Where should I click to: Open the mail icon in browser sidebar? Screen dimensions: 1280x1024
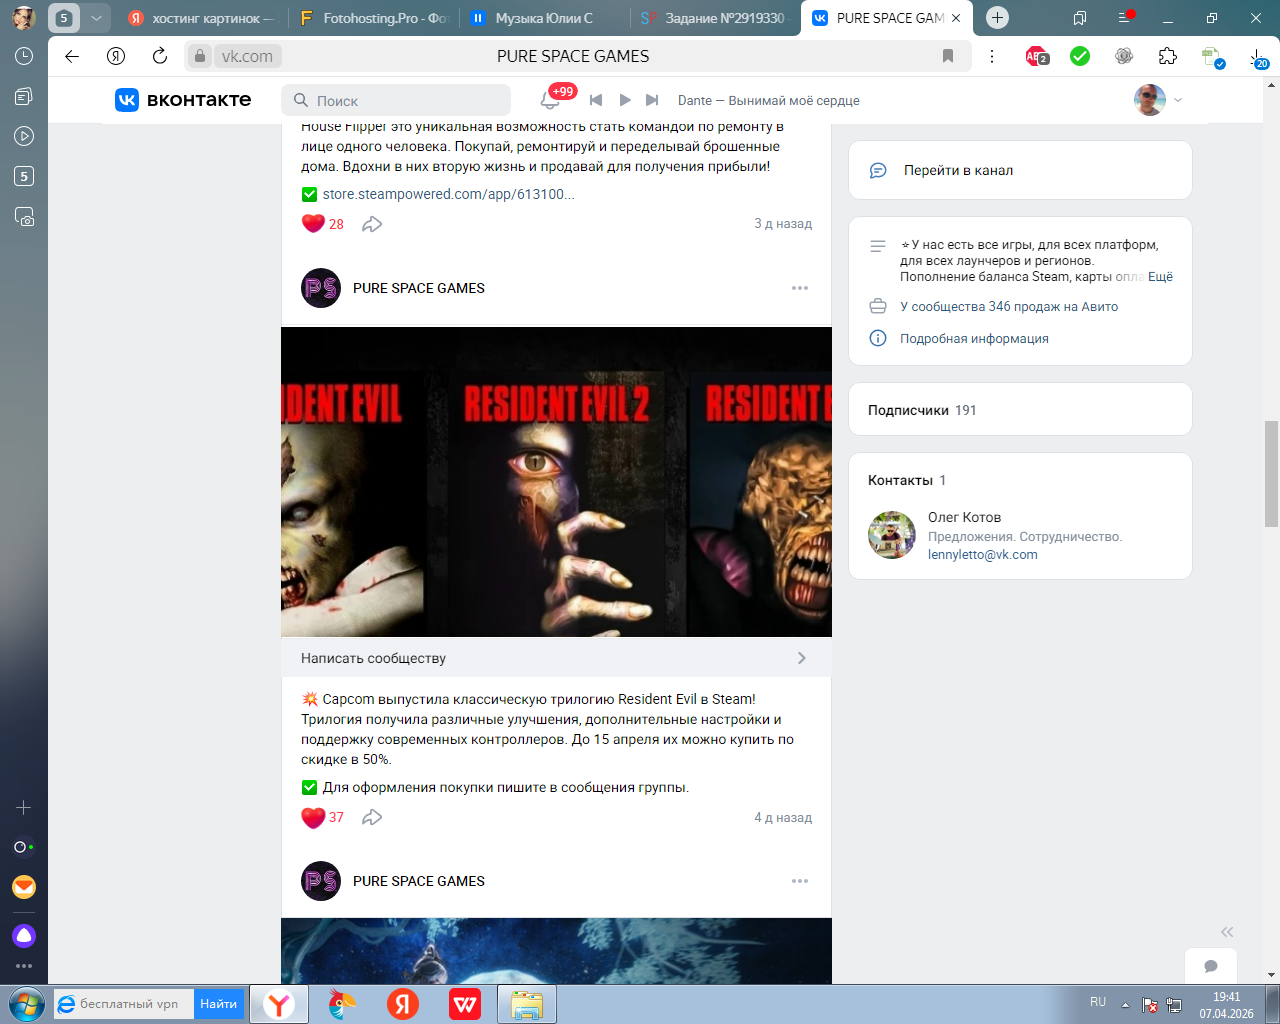click(24, 887)
